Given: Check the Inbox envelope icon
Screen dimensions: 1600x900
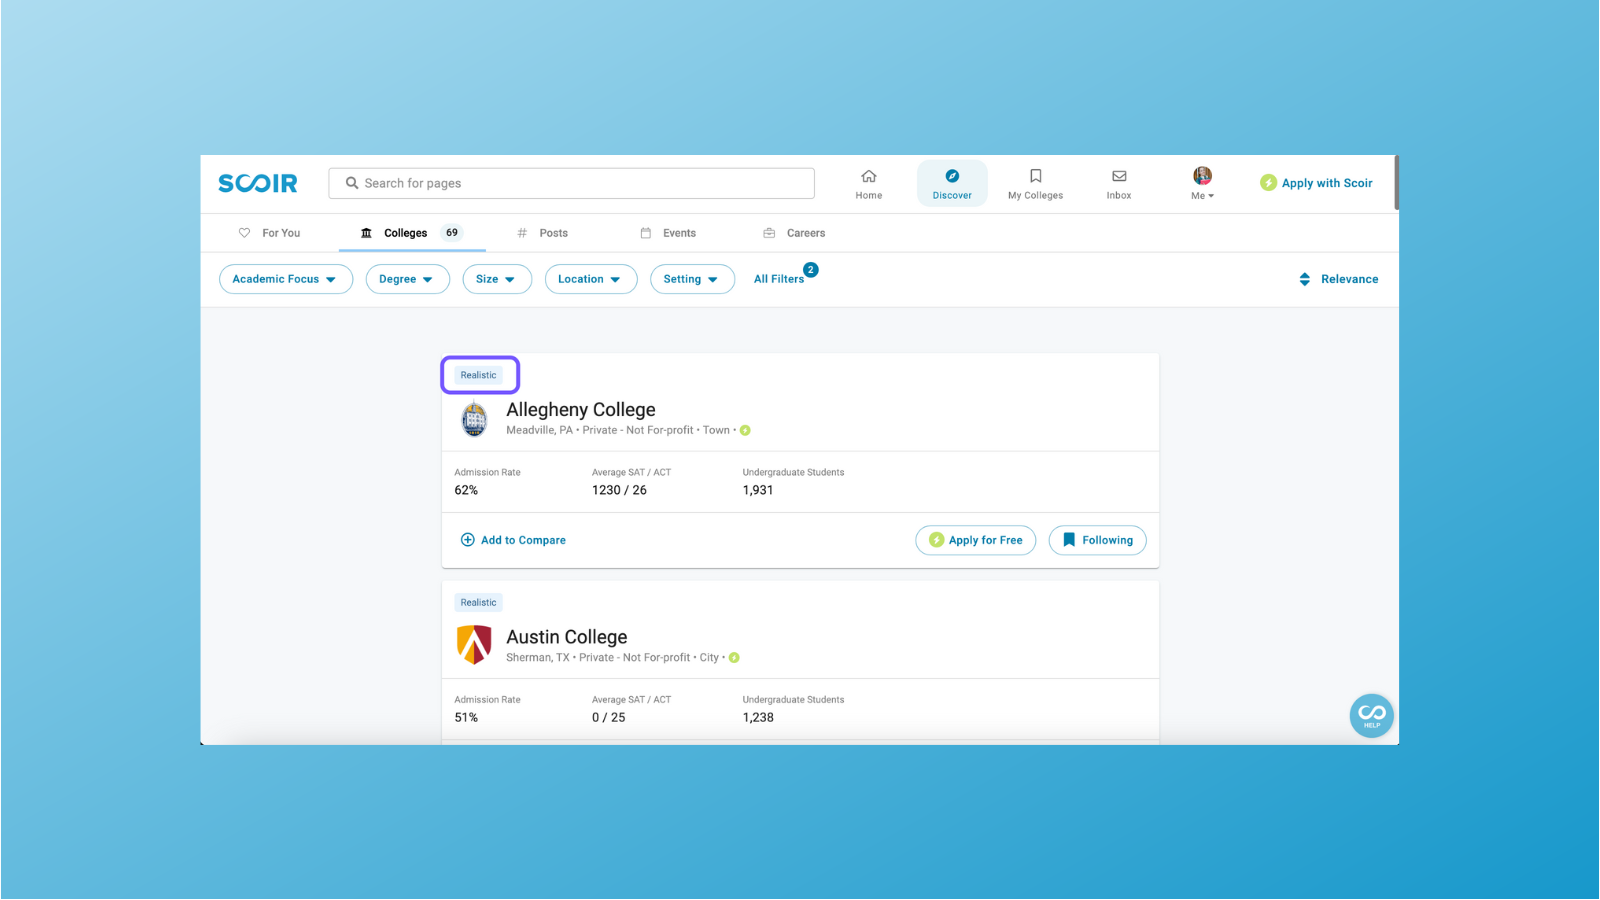Looking at the screenshot, I should (1119, 182).
